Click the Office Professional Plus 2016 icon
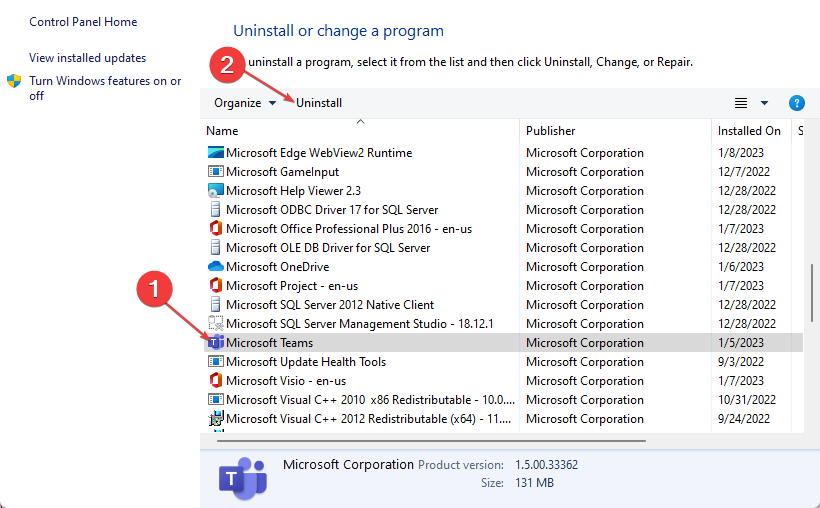 click(215, 229)
